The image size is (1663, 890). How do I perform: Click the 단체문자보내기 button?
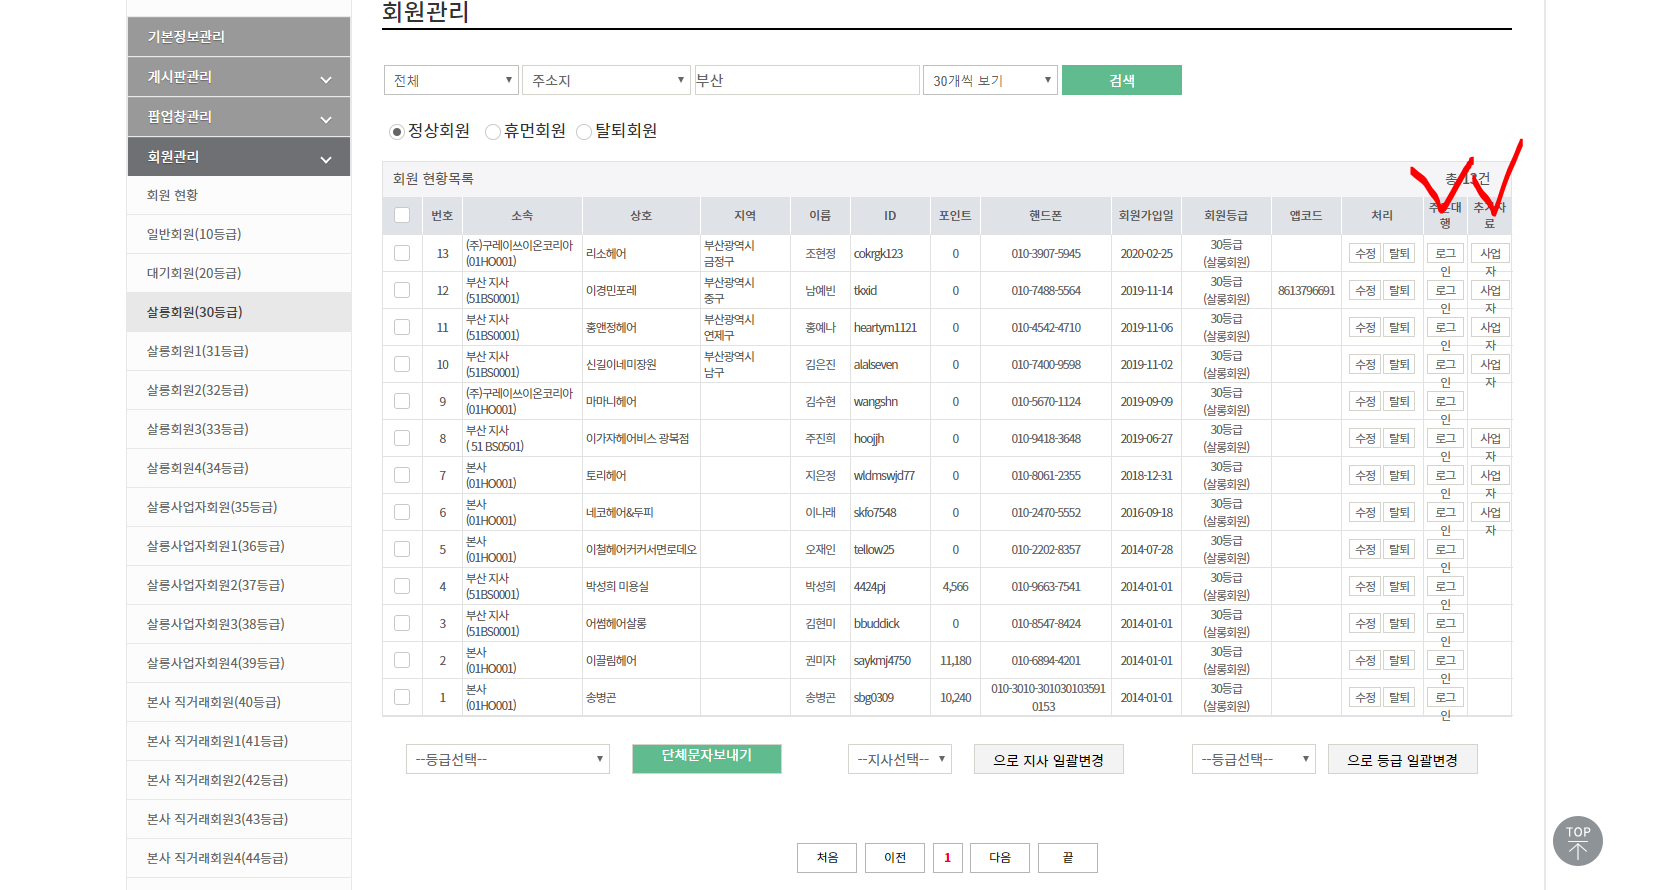pyautogui.click(x=706, y=758)
